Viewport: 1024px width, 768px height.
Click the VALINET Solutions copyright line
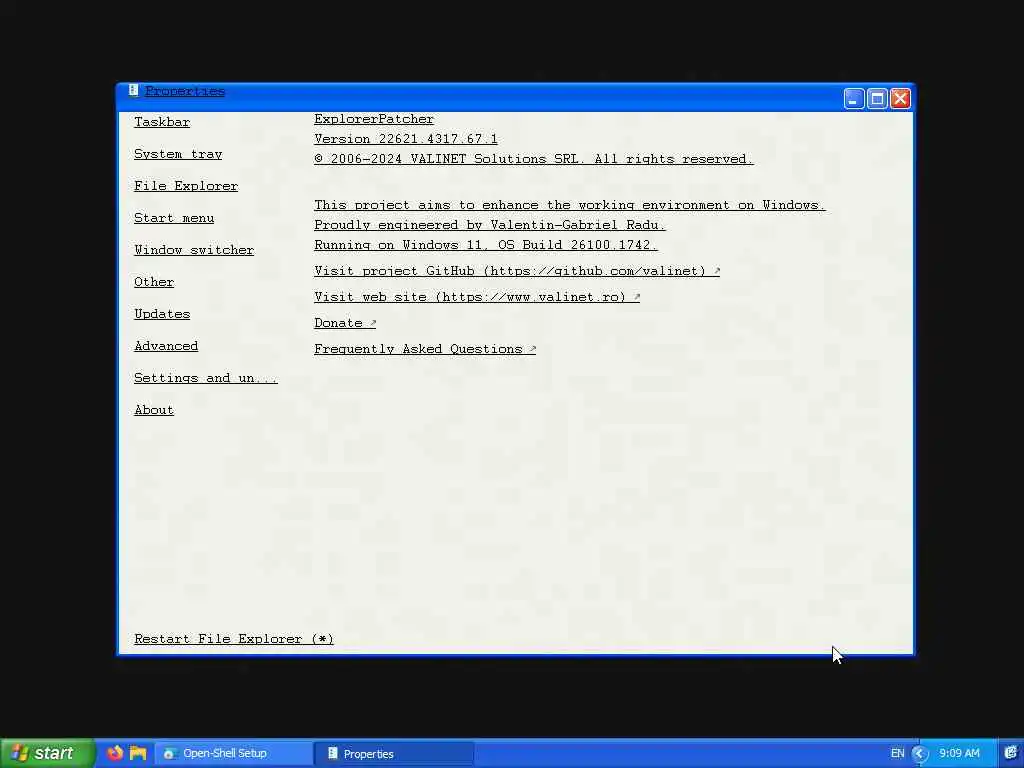tap(534, 159)
